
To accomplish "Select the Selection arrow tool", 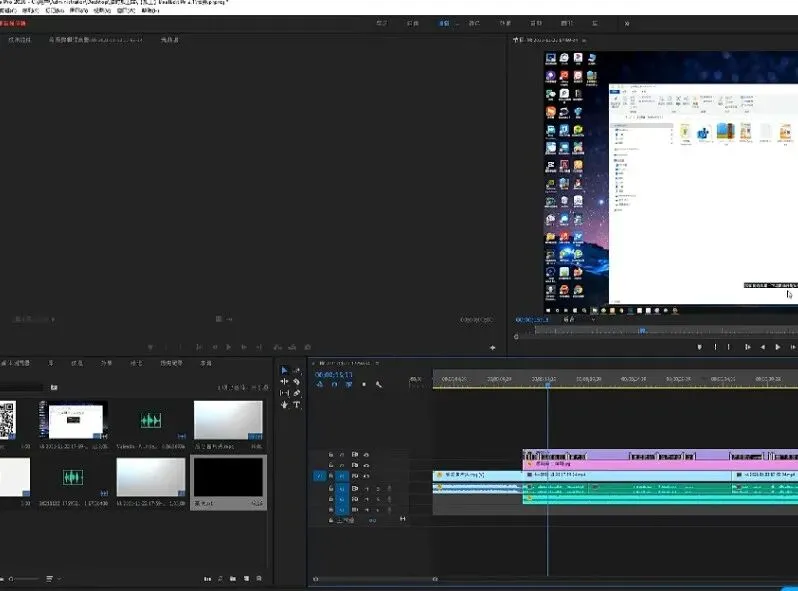I will pyautogui.click(x=284, y=370).
